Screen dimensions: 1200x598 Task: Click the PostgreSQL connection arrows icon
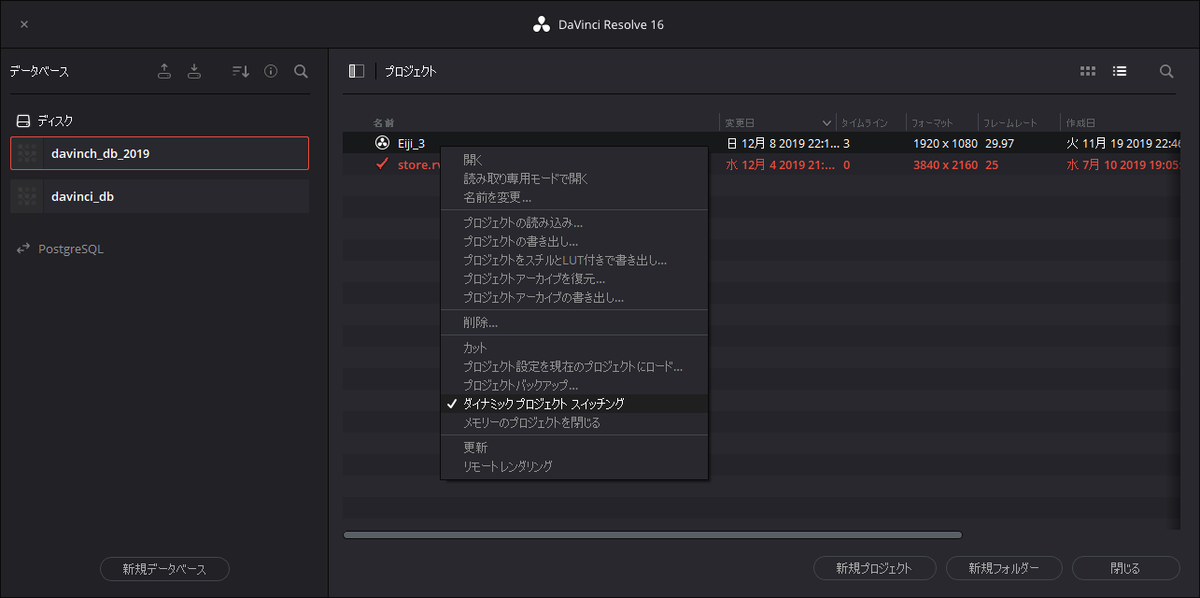(24, 249)
